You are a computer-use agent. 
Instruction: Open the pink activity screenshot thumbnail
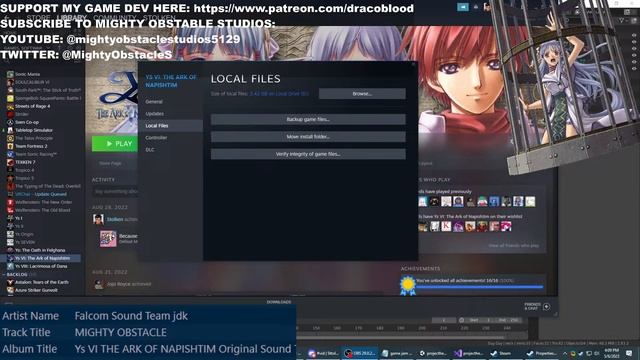point(108,239)
